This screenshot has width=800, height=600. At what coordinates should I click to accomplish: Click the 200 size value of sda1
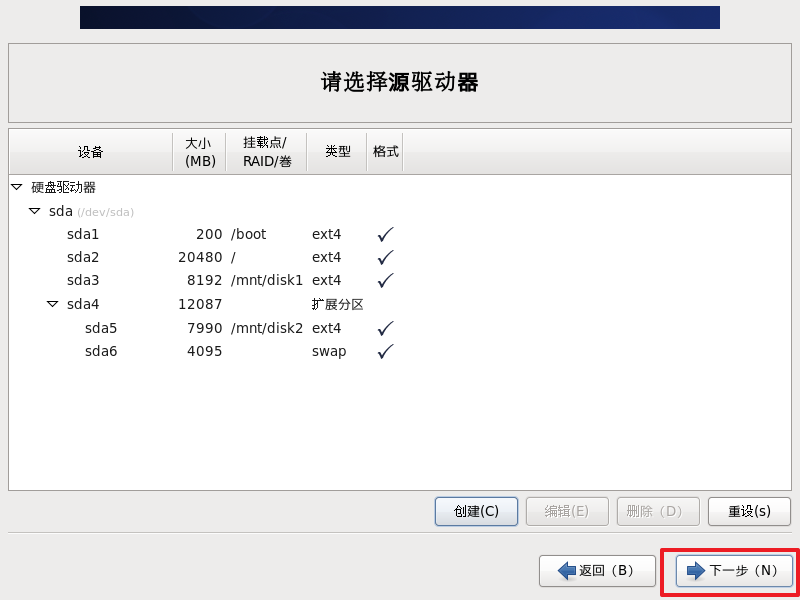(209, 234)
